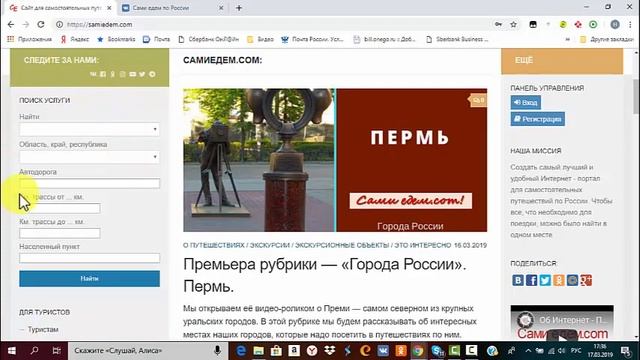Open Microsoft Edge from taskbar
The image size is (640, 360).
[x=241, y=351]
